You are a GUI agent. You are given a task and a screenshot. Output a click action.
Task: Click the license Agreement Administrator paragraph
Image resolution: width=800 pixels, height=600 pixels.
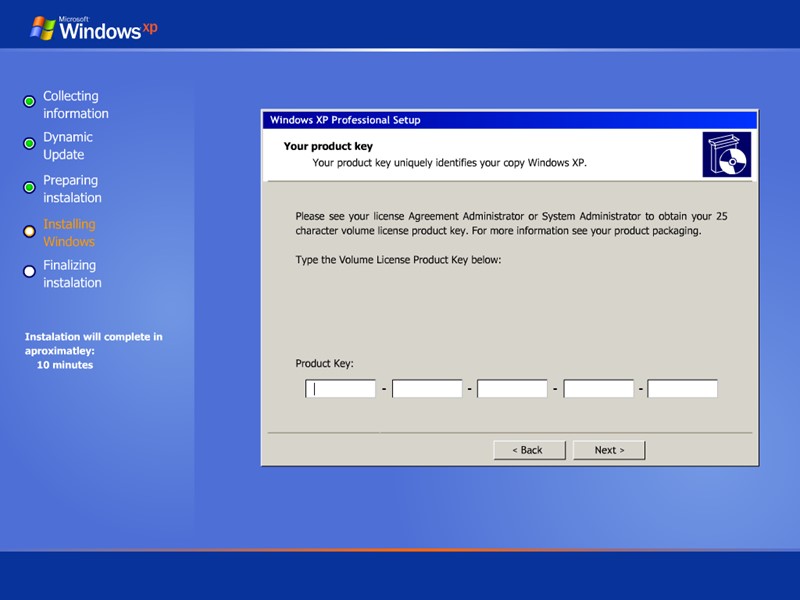(x=511, y=223)
